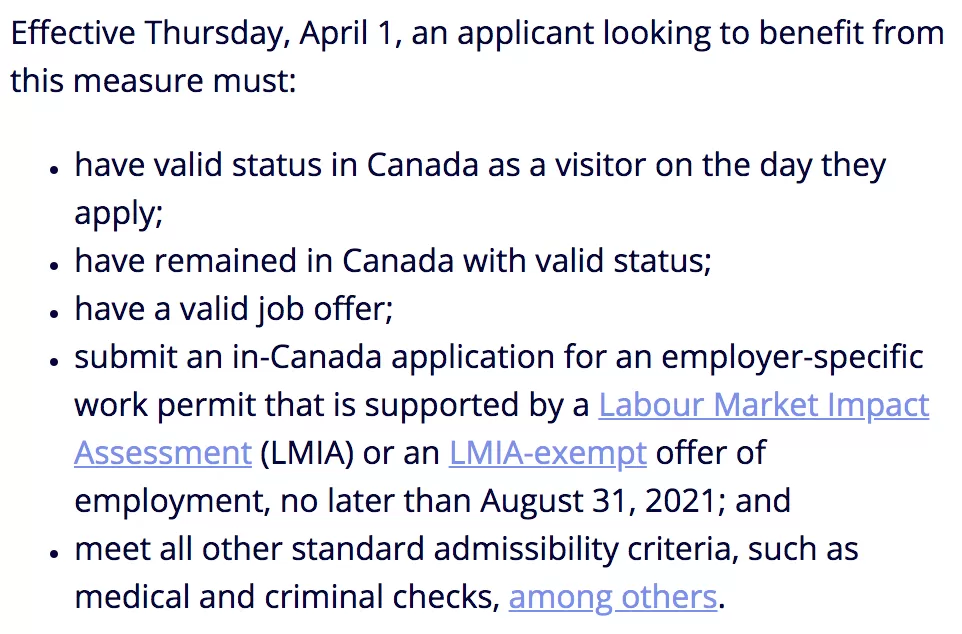Click the phrase 'this measure must:'

pyautogui.click(x=153, y=80)
